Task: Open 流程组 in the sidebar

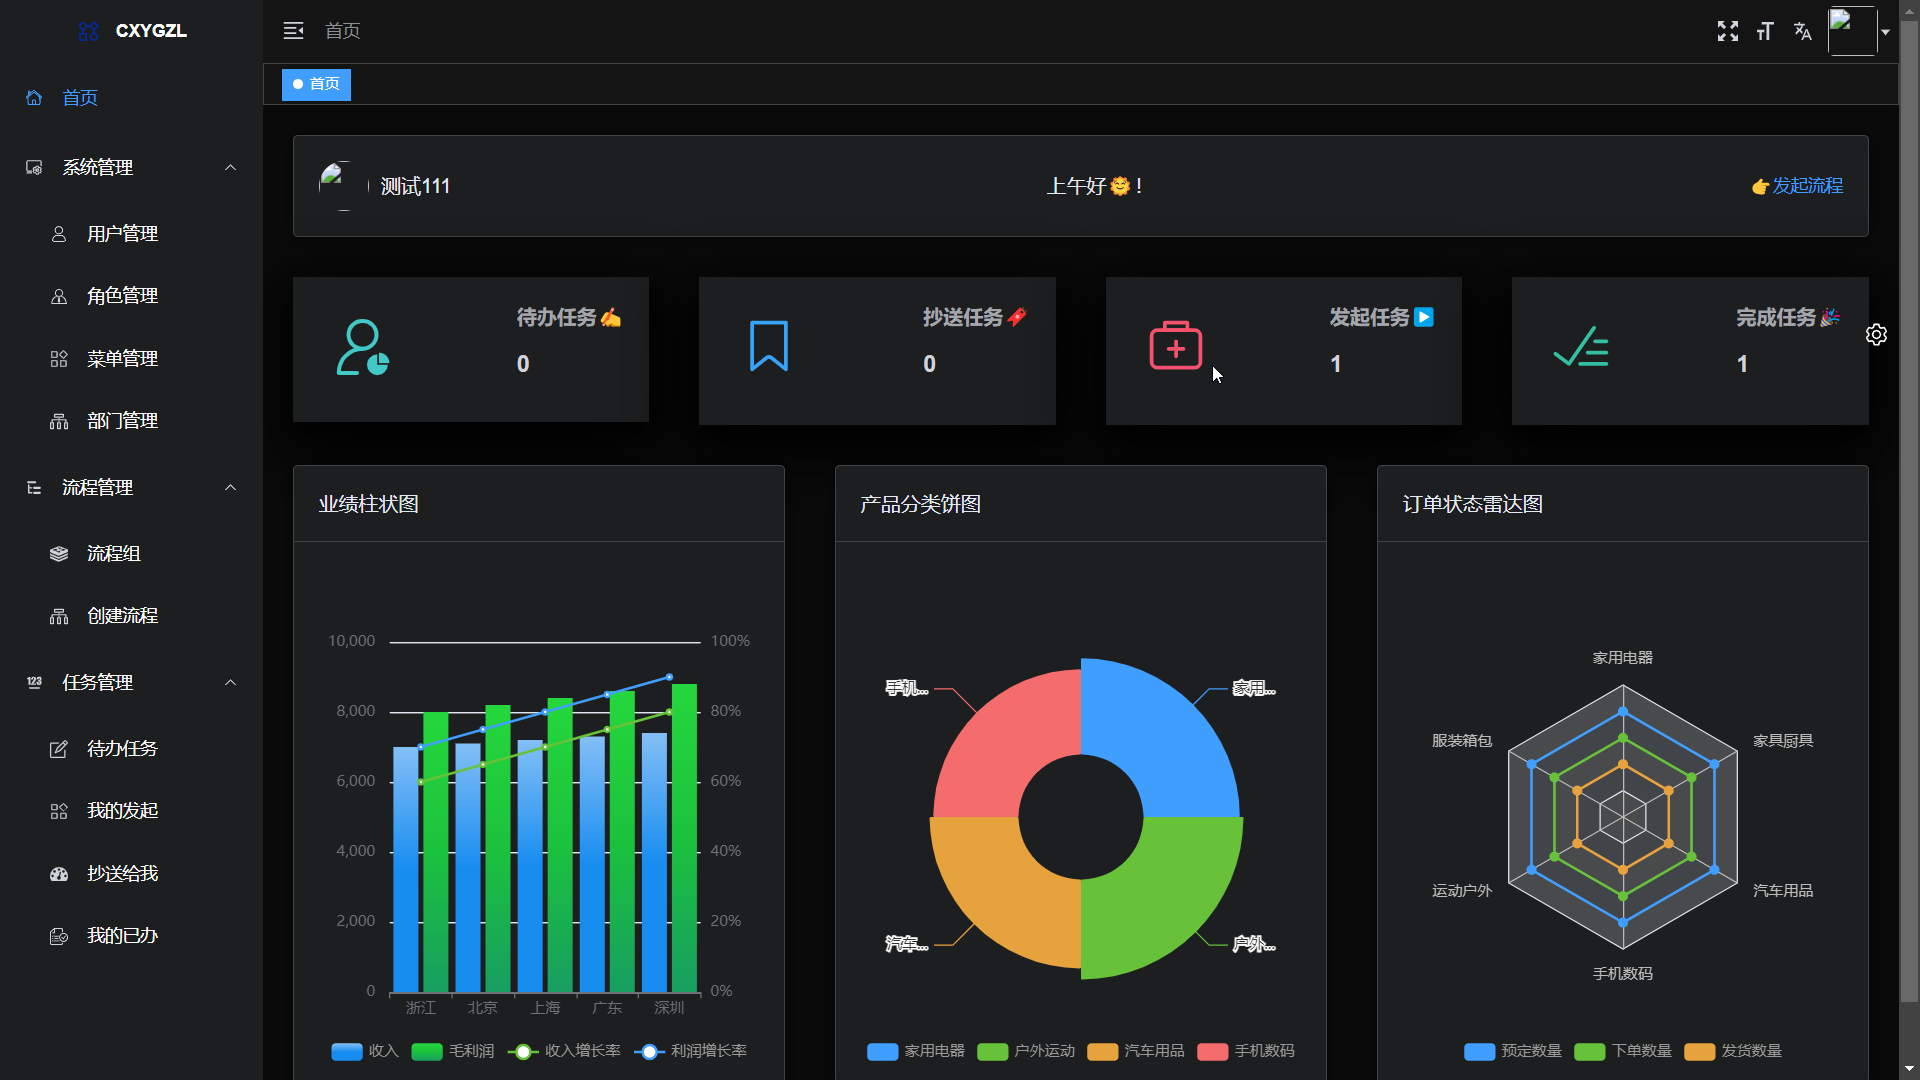Action: point(131,553)
